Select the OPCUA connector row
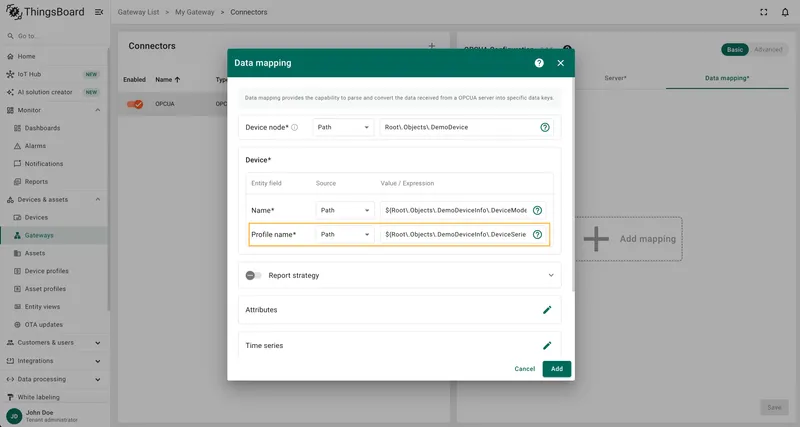Screen dimensions: 800x427 [173, 104]
